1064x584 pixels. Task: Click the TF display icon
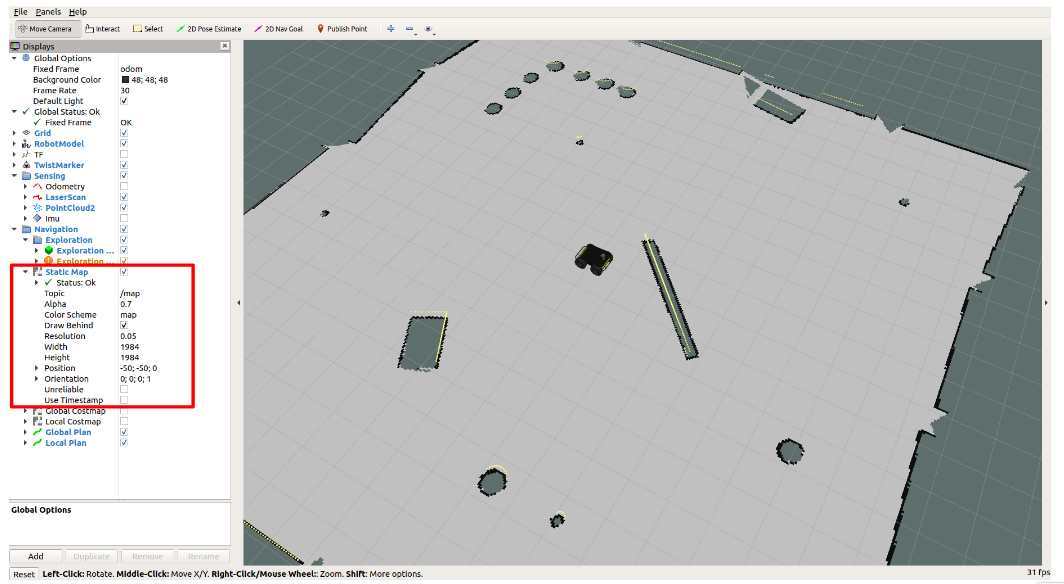[26, 155]
